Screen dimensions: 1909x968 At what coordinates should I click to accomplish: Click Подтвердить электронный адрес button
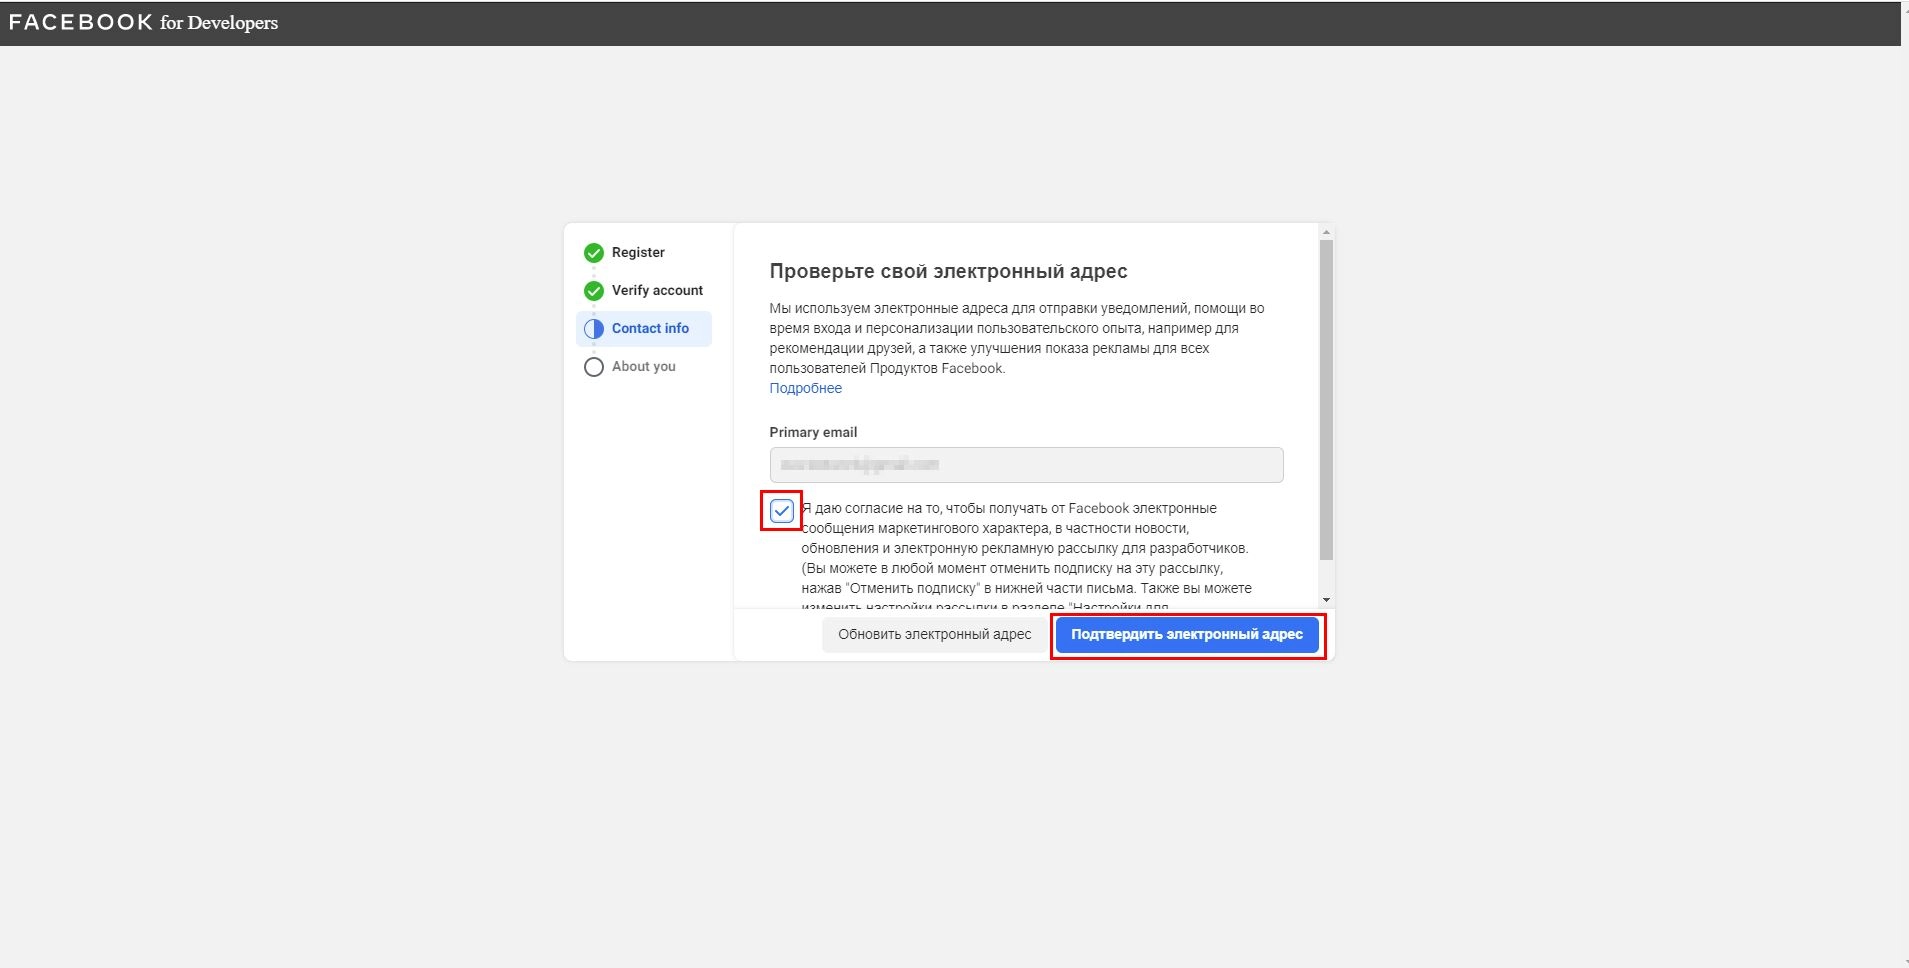tap(1187, 634)
